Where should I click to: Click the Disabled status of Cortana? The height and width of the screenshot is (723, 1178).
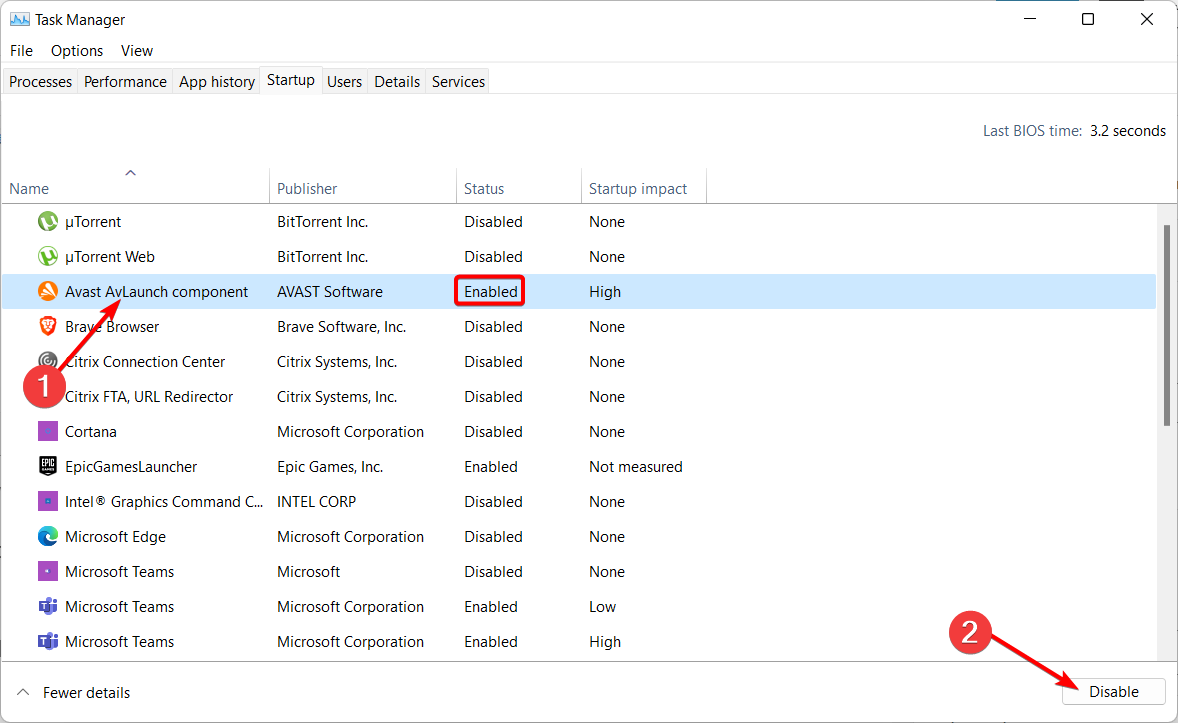tap(493, 431)
